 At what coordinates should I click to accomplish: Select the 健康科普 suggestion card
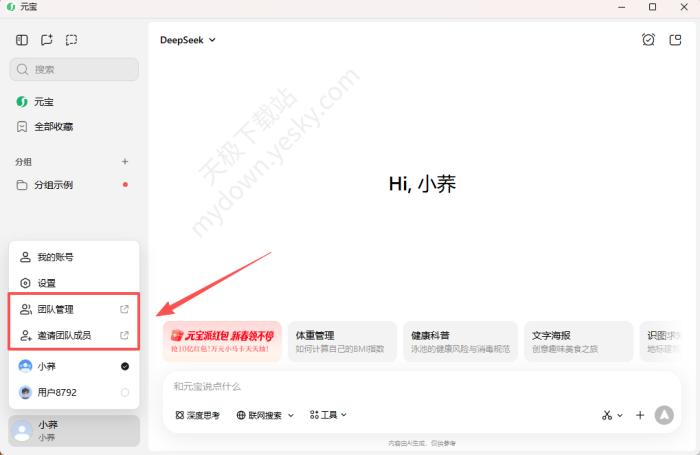click(x=460, y=341)
